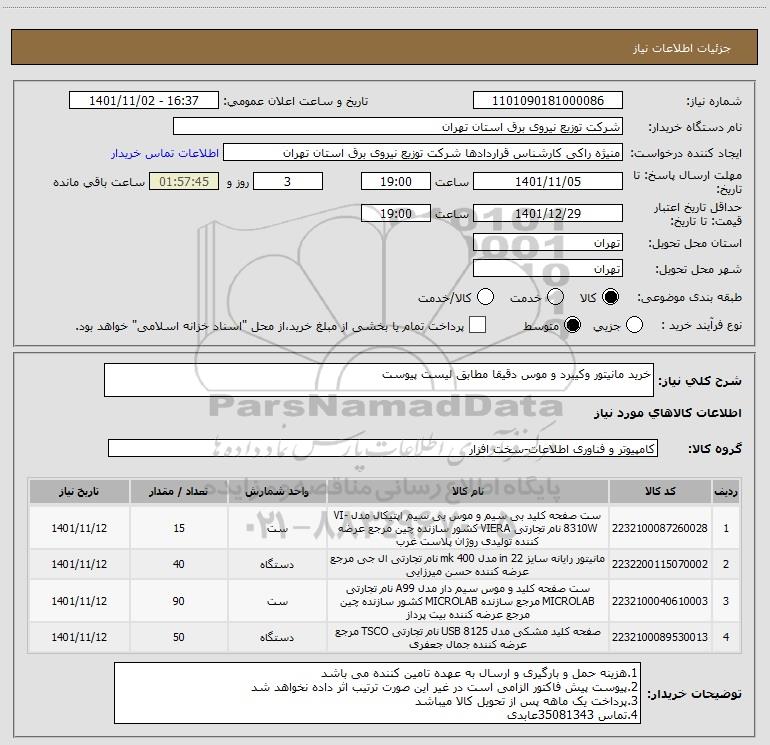This screenshot has width=770, height=745.
Task: Click the goods group field کامپیوتر و فناوری اطلاعات
Action: pos(383,448)
